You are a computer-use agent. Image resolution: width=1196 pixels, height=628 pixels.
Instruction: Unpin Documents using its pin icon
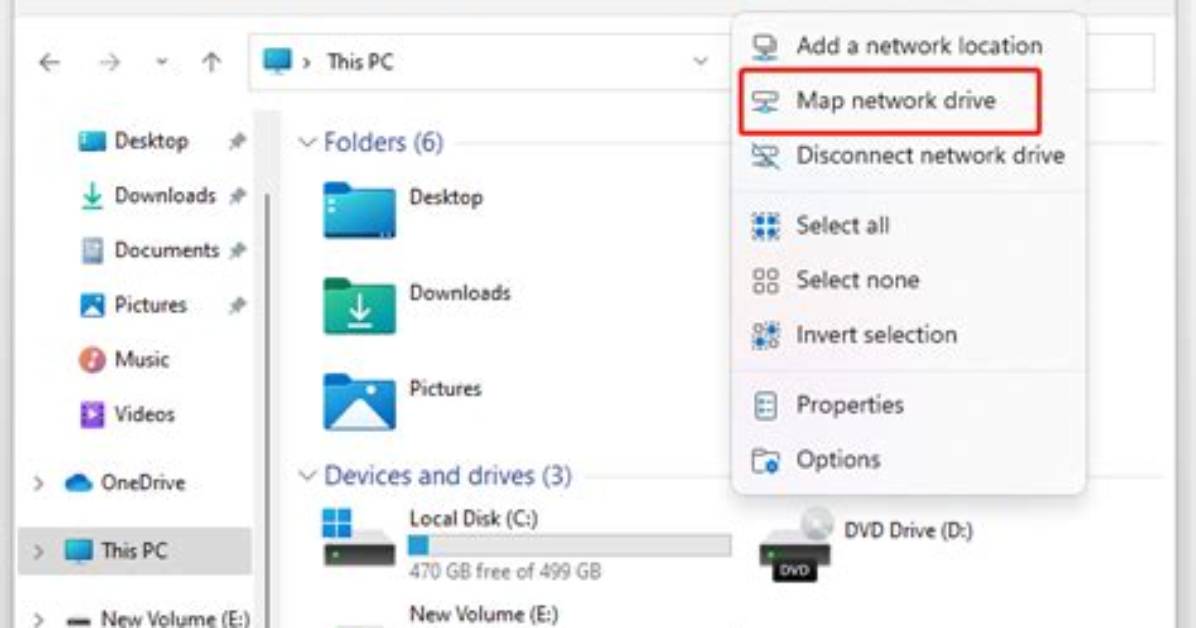pos(237,250)
